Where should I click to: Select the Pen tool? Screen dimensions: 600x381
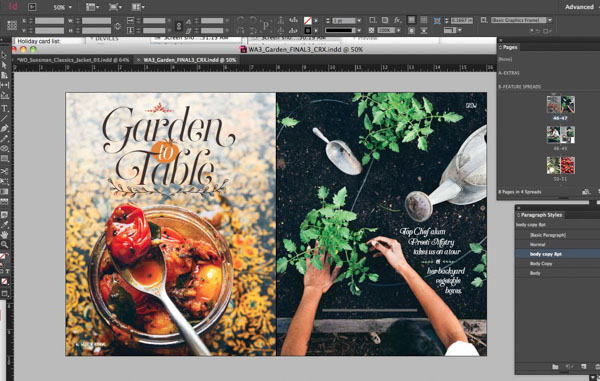pyautogui.click(x=4, y=129)
